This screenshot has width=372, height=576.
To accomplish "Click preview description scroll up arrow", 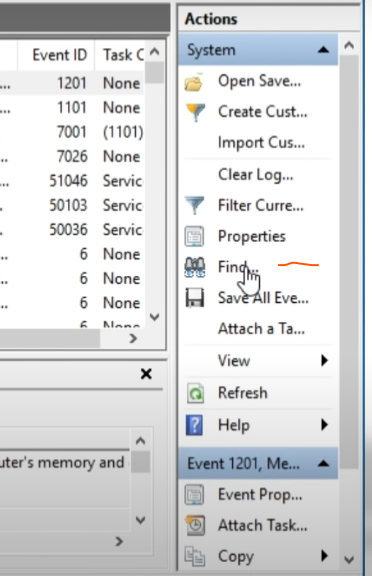I will (140, 440).
